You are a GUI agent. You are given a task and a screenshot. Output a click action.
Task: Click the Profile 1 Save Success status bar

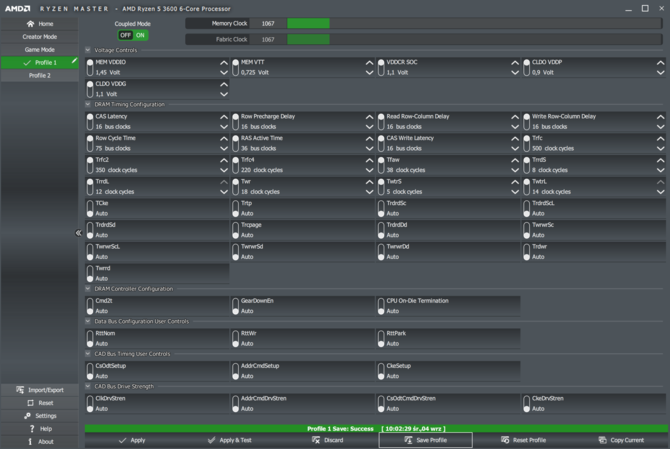click(376, 428)
